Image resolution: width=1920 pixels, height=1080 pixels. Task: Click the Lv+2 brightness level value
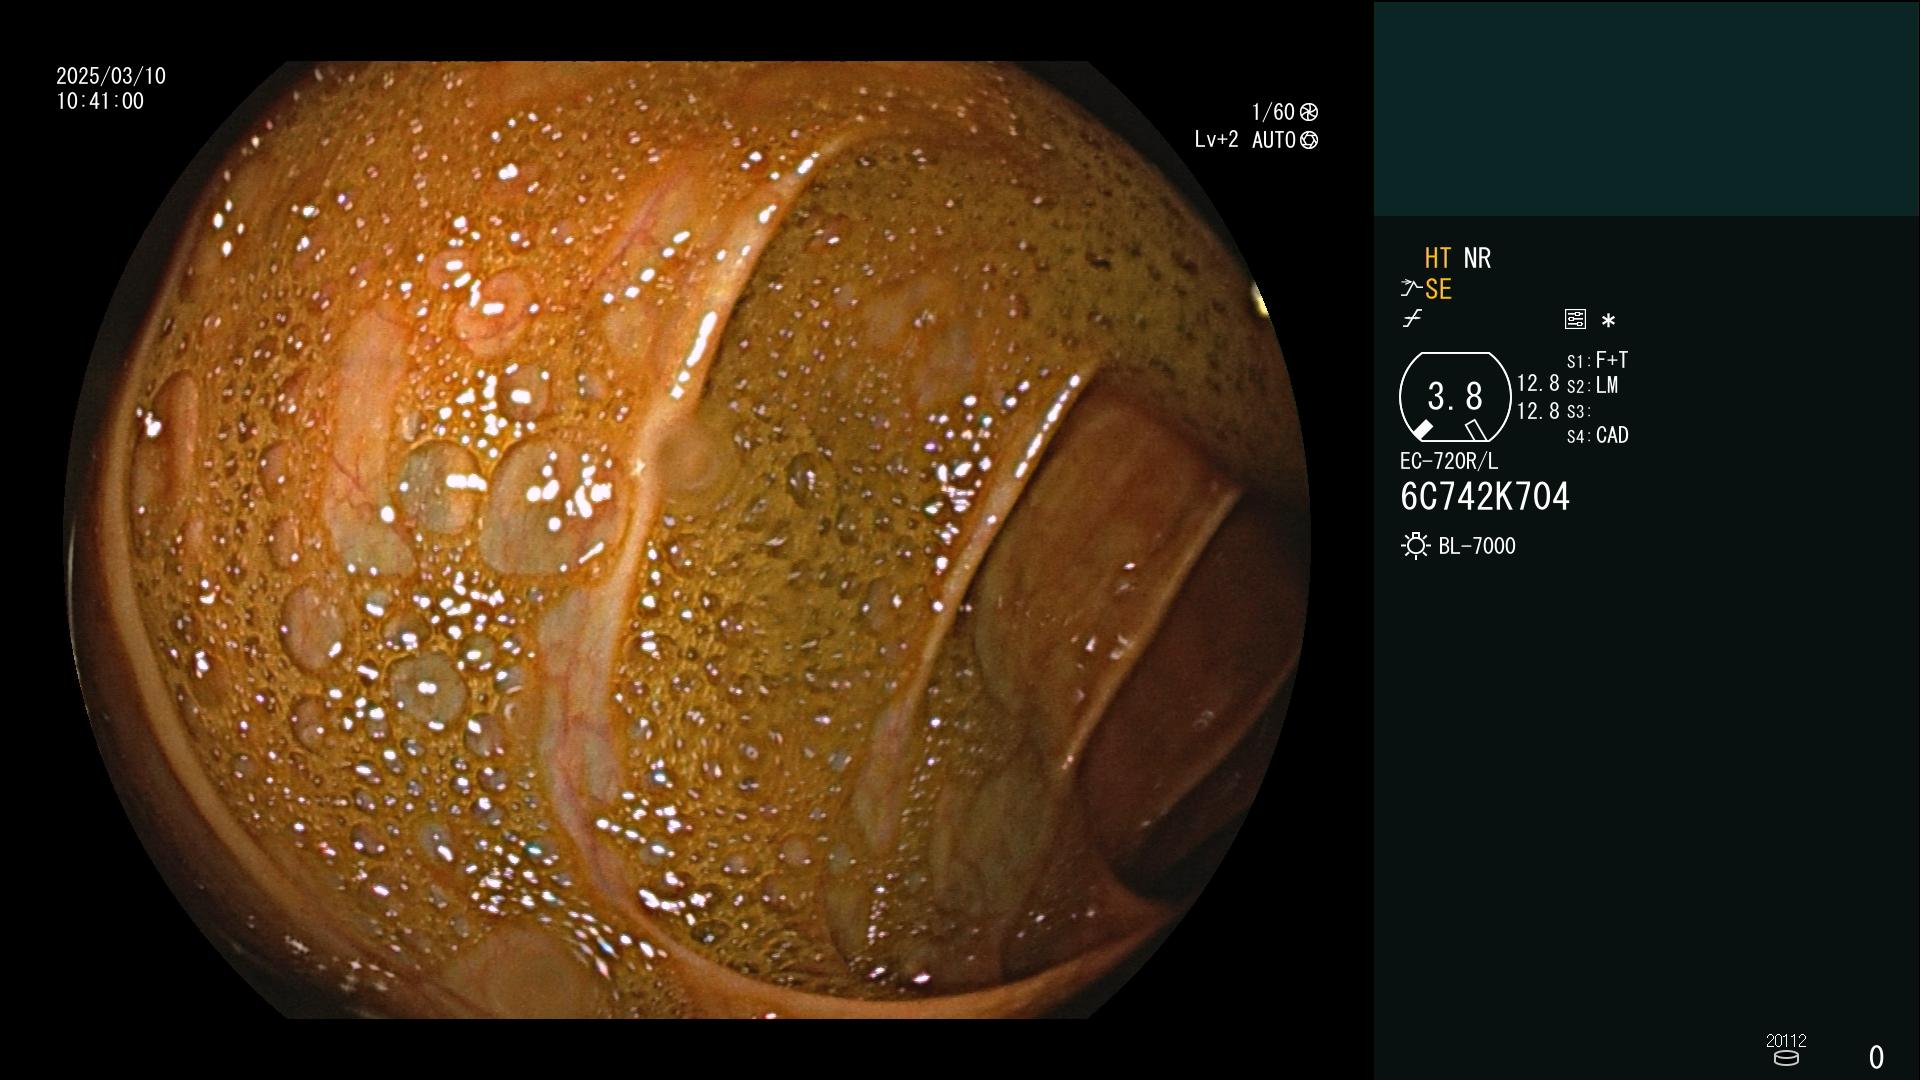pyautogui.click(x=1216, y=140)
